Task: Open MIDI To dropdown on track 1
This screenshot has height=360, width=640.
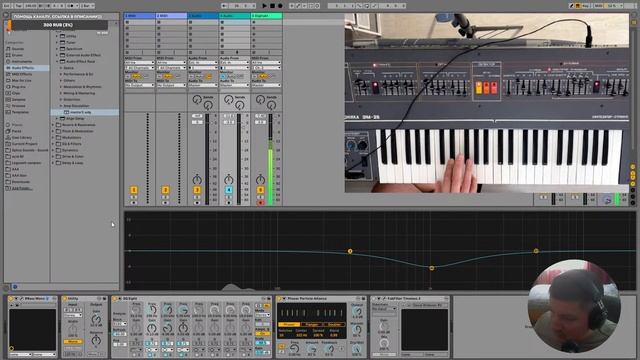Action: tap(140, 85)
